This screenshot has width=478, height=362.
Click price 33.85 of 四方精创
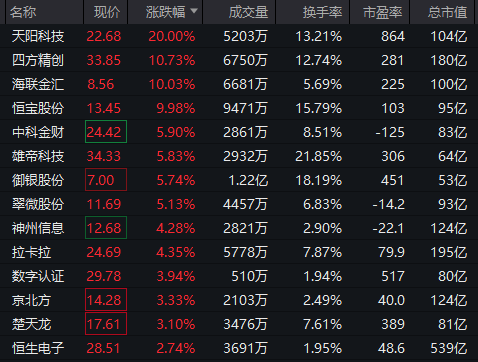pyautogui.click(x=104, y=60)
